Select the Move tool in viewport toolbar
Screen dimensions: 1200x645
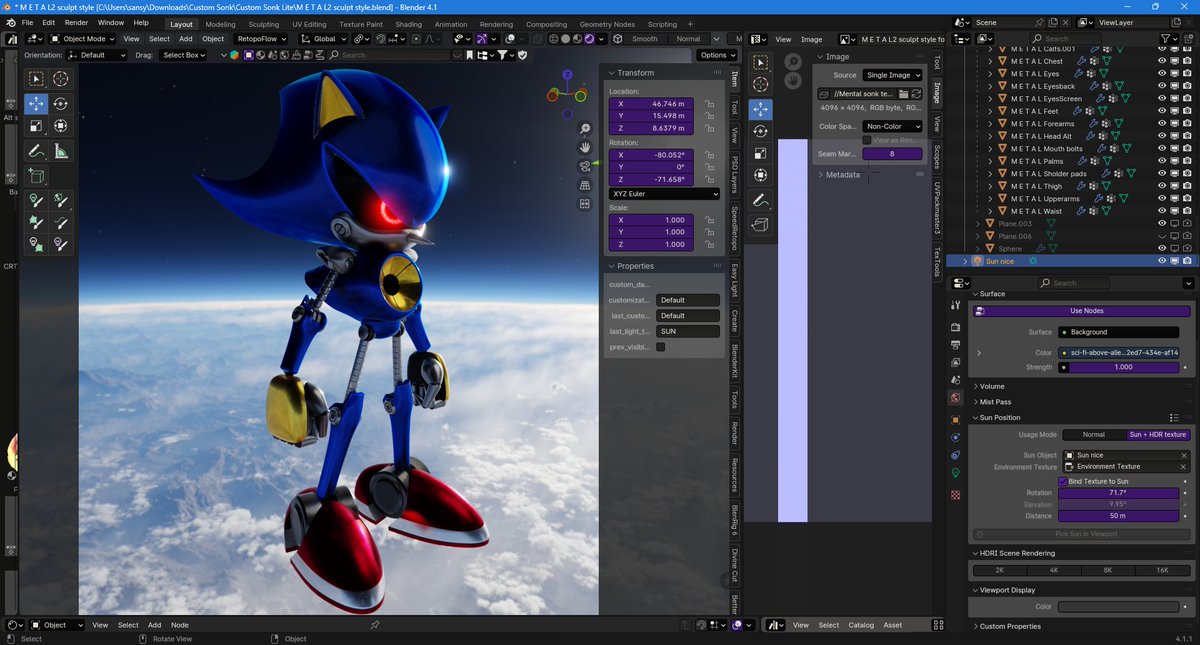tap(36, 103)
